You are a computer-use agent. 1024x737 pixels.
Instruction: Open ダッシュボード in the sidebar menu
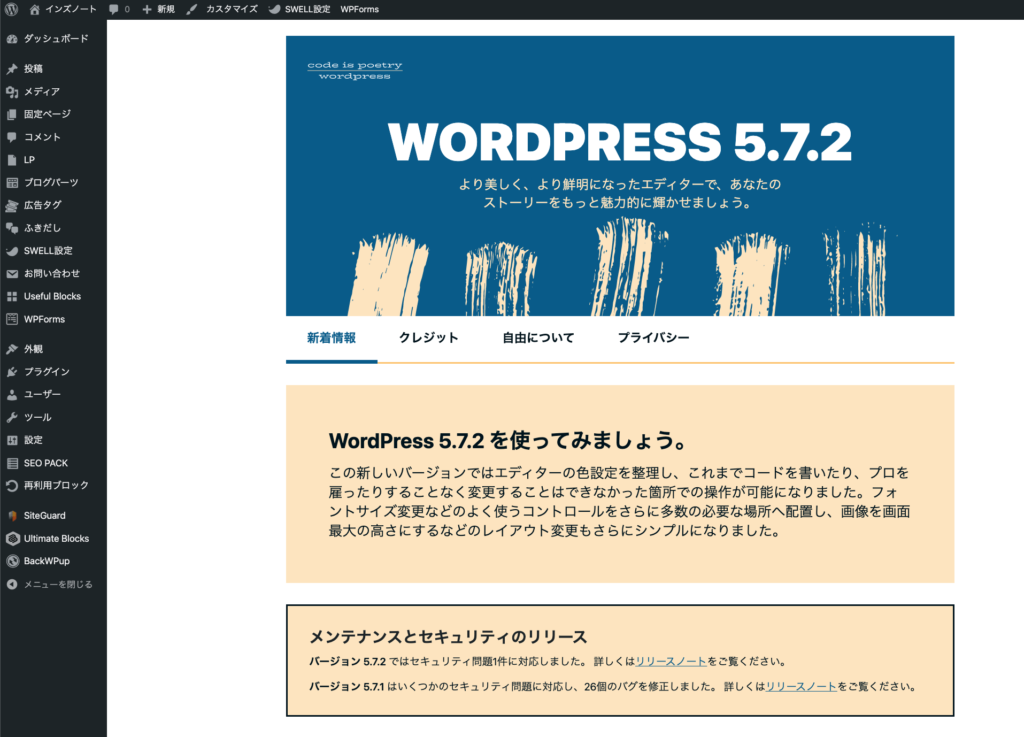[x=54, y=39]
